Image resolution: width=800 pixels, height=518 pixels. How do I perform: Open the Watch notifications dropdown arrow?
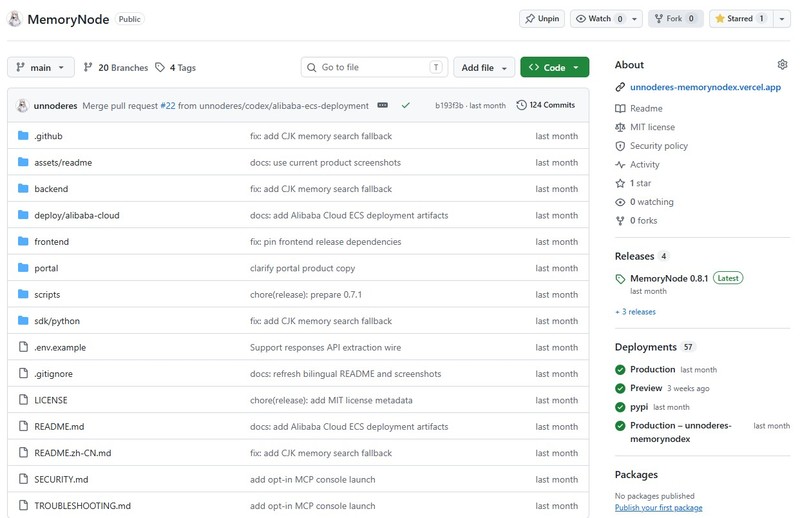[x=634, y=19]
